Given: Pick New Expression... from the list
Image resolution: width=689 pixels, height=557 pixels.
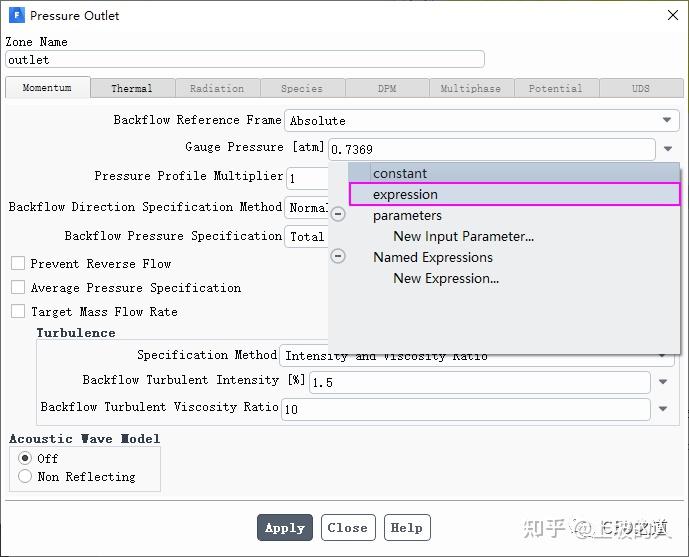Looking at the screenshot, I should (446, 278).
